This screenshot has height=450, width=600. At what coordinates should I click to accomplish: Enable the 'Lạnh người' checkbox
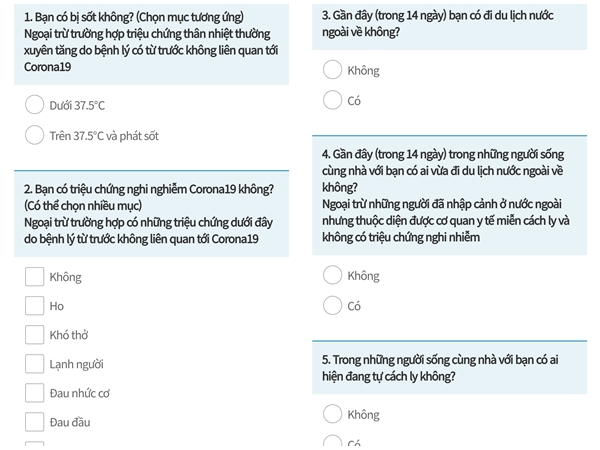(x=34, y=364)
